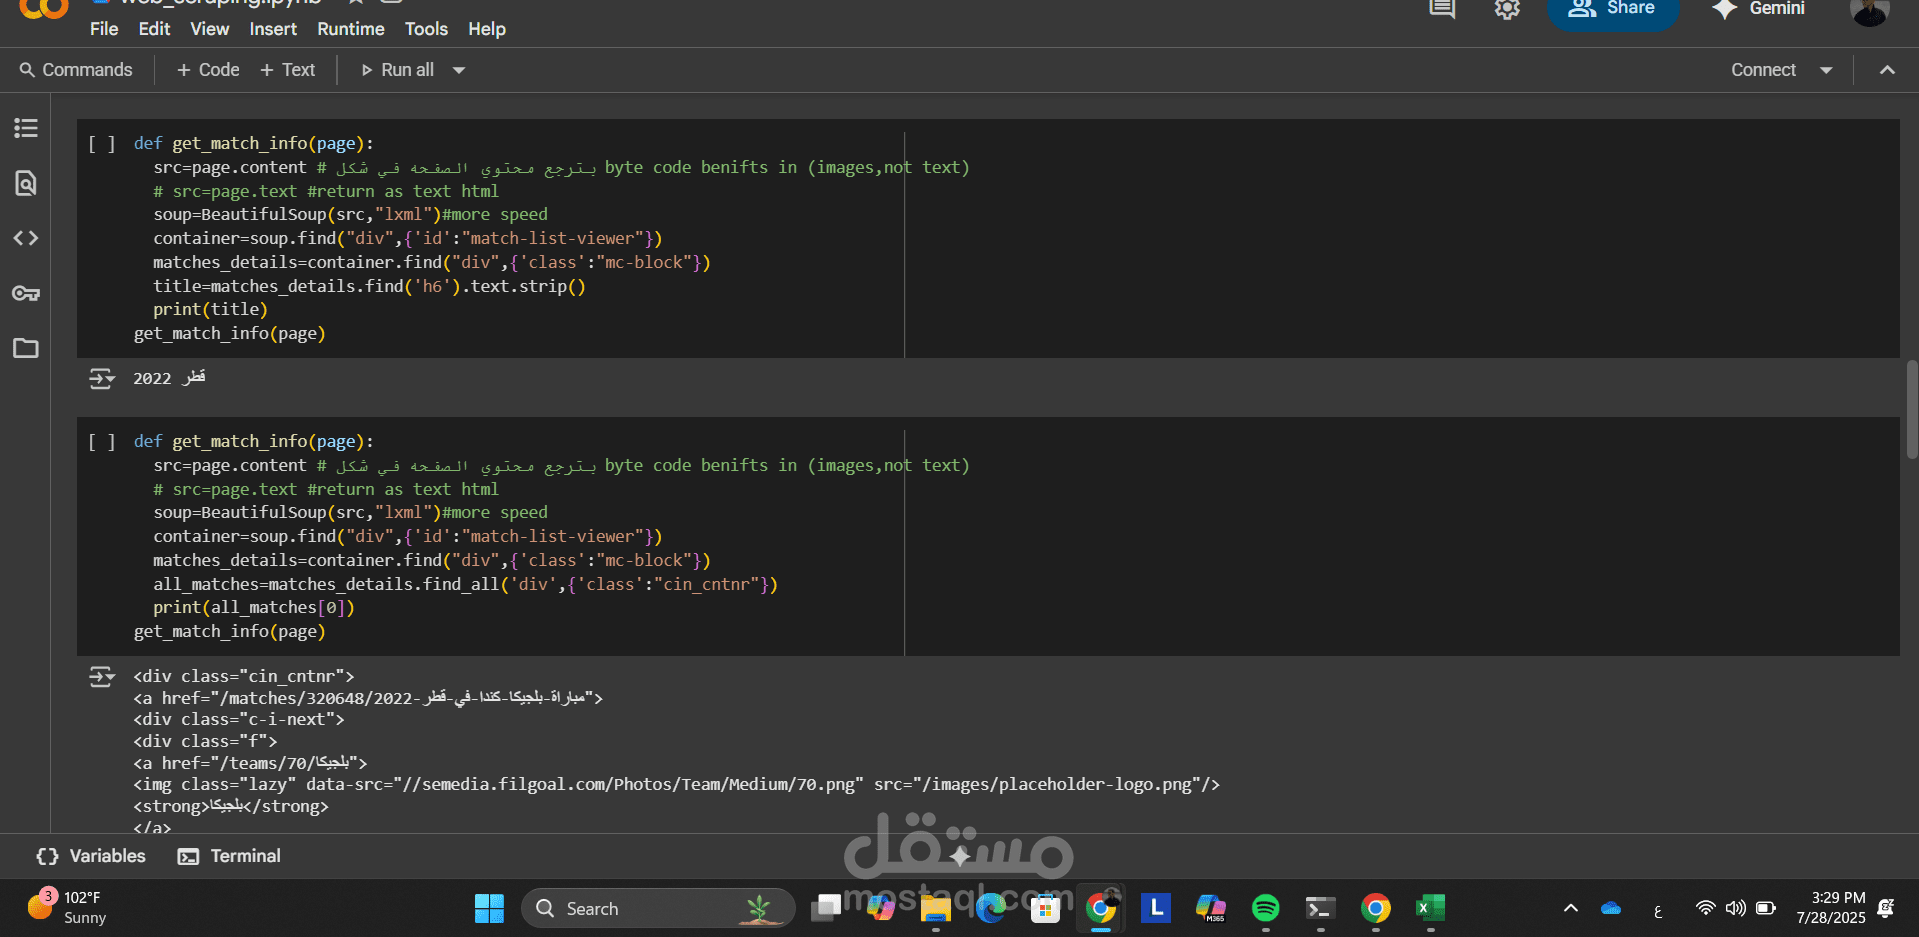Switch the Arabic input language indicator
The height and width of the screenshot is (937, 1919).
tap(1658, 910)
